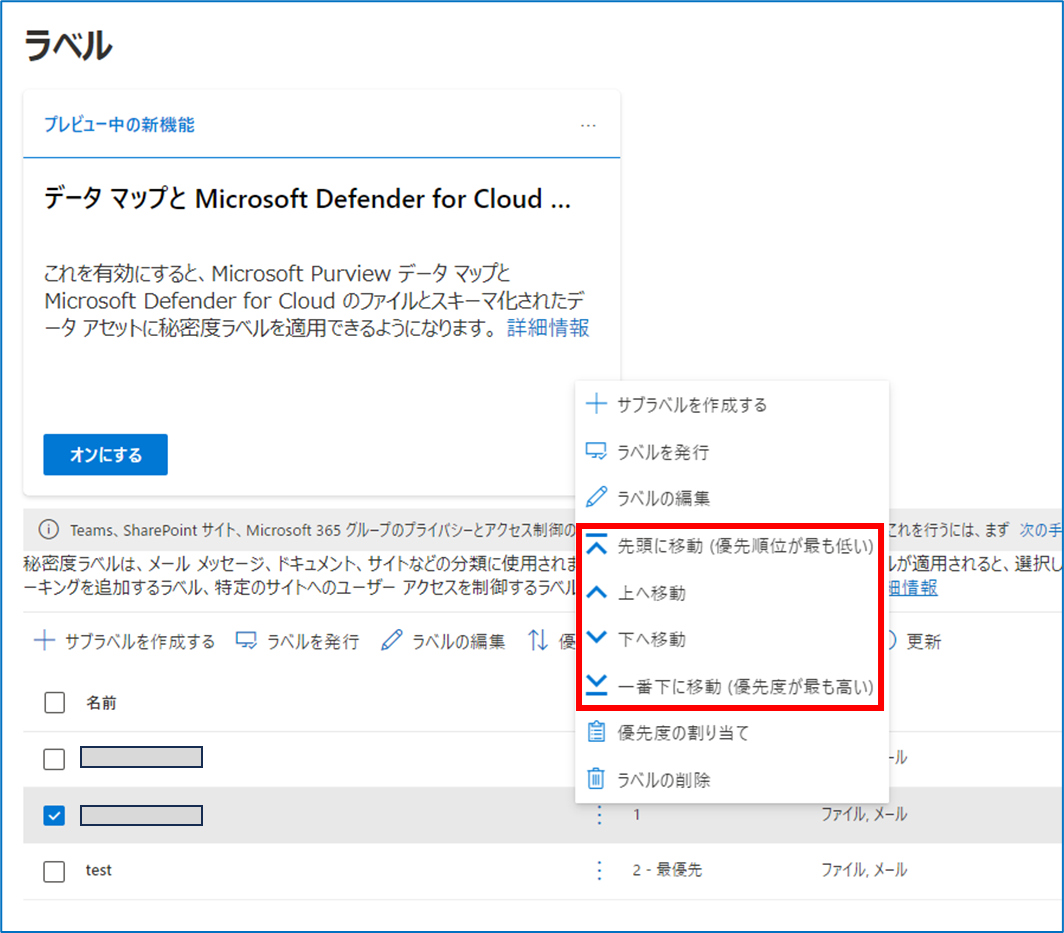Image resolution: width=1064 pixels, height=933 pixels.
Task: Click the move-to-bottom arrow icon beside 一番下に移動
Action: point(596,685)
